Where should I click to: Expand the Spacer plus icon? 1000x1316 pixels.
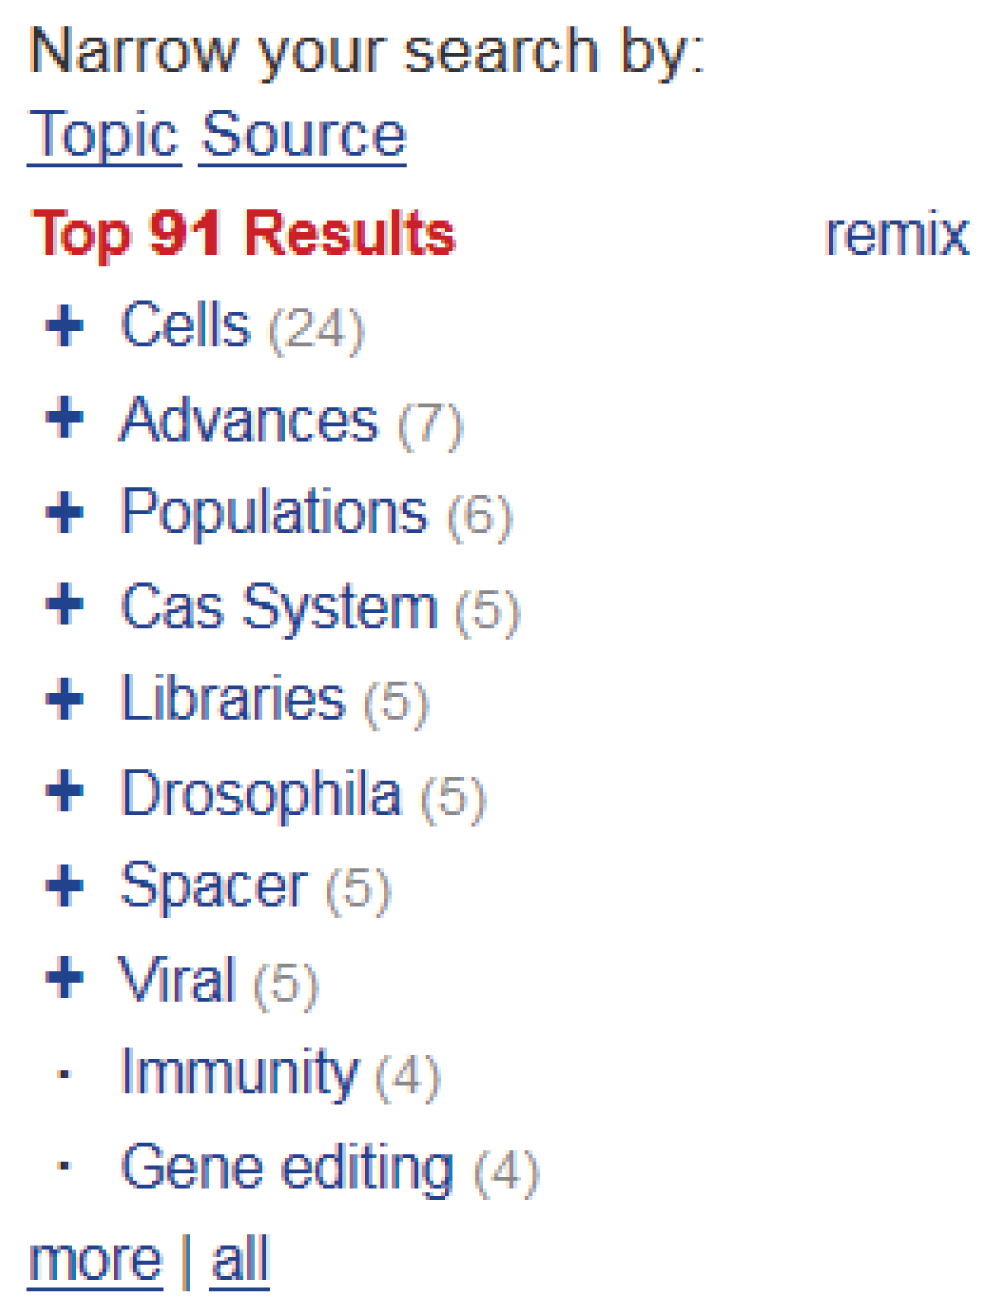65,886
